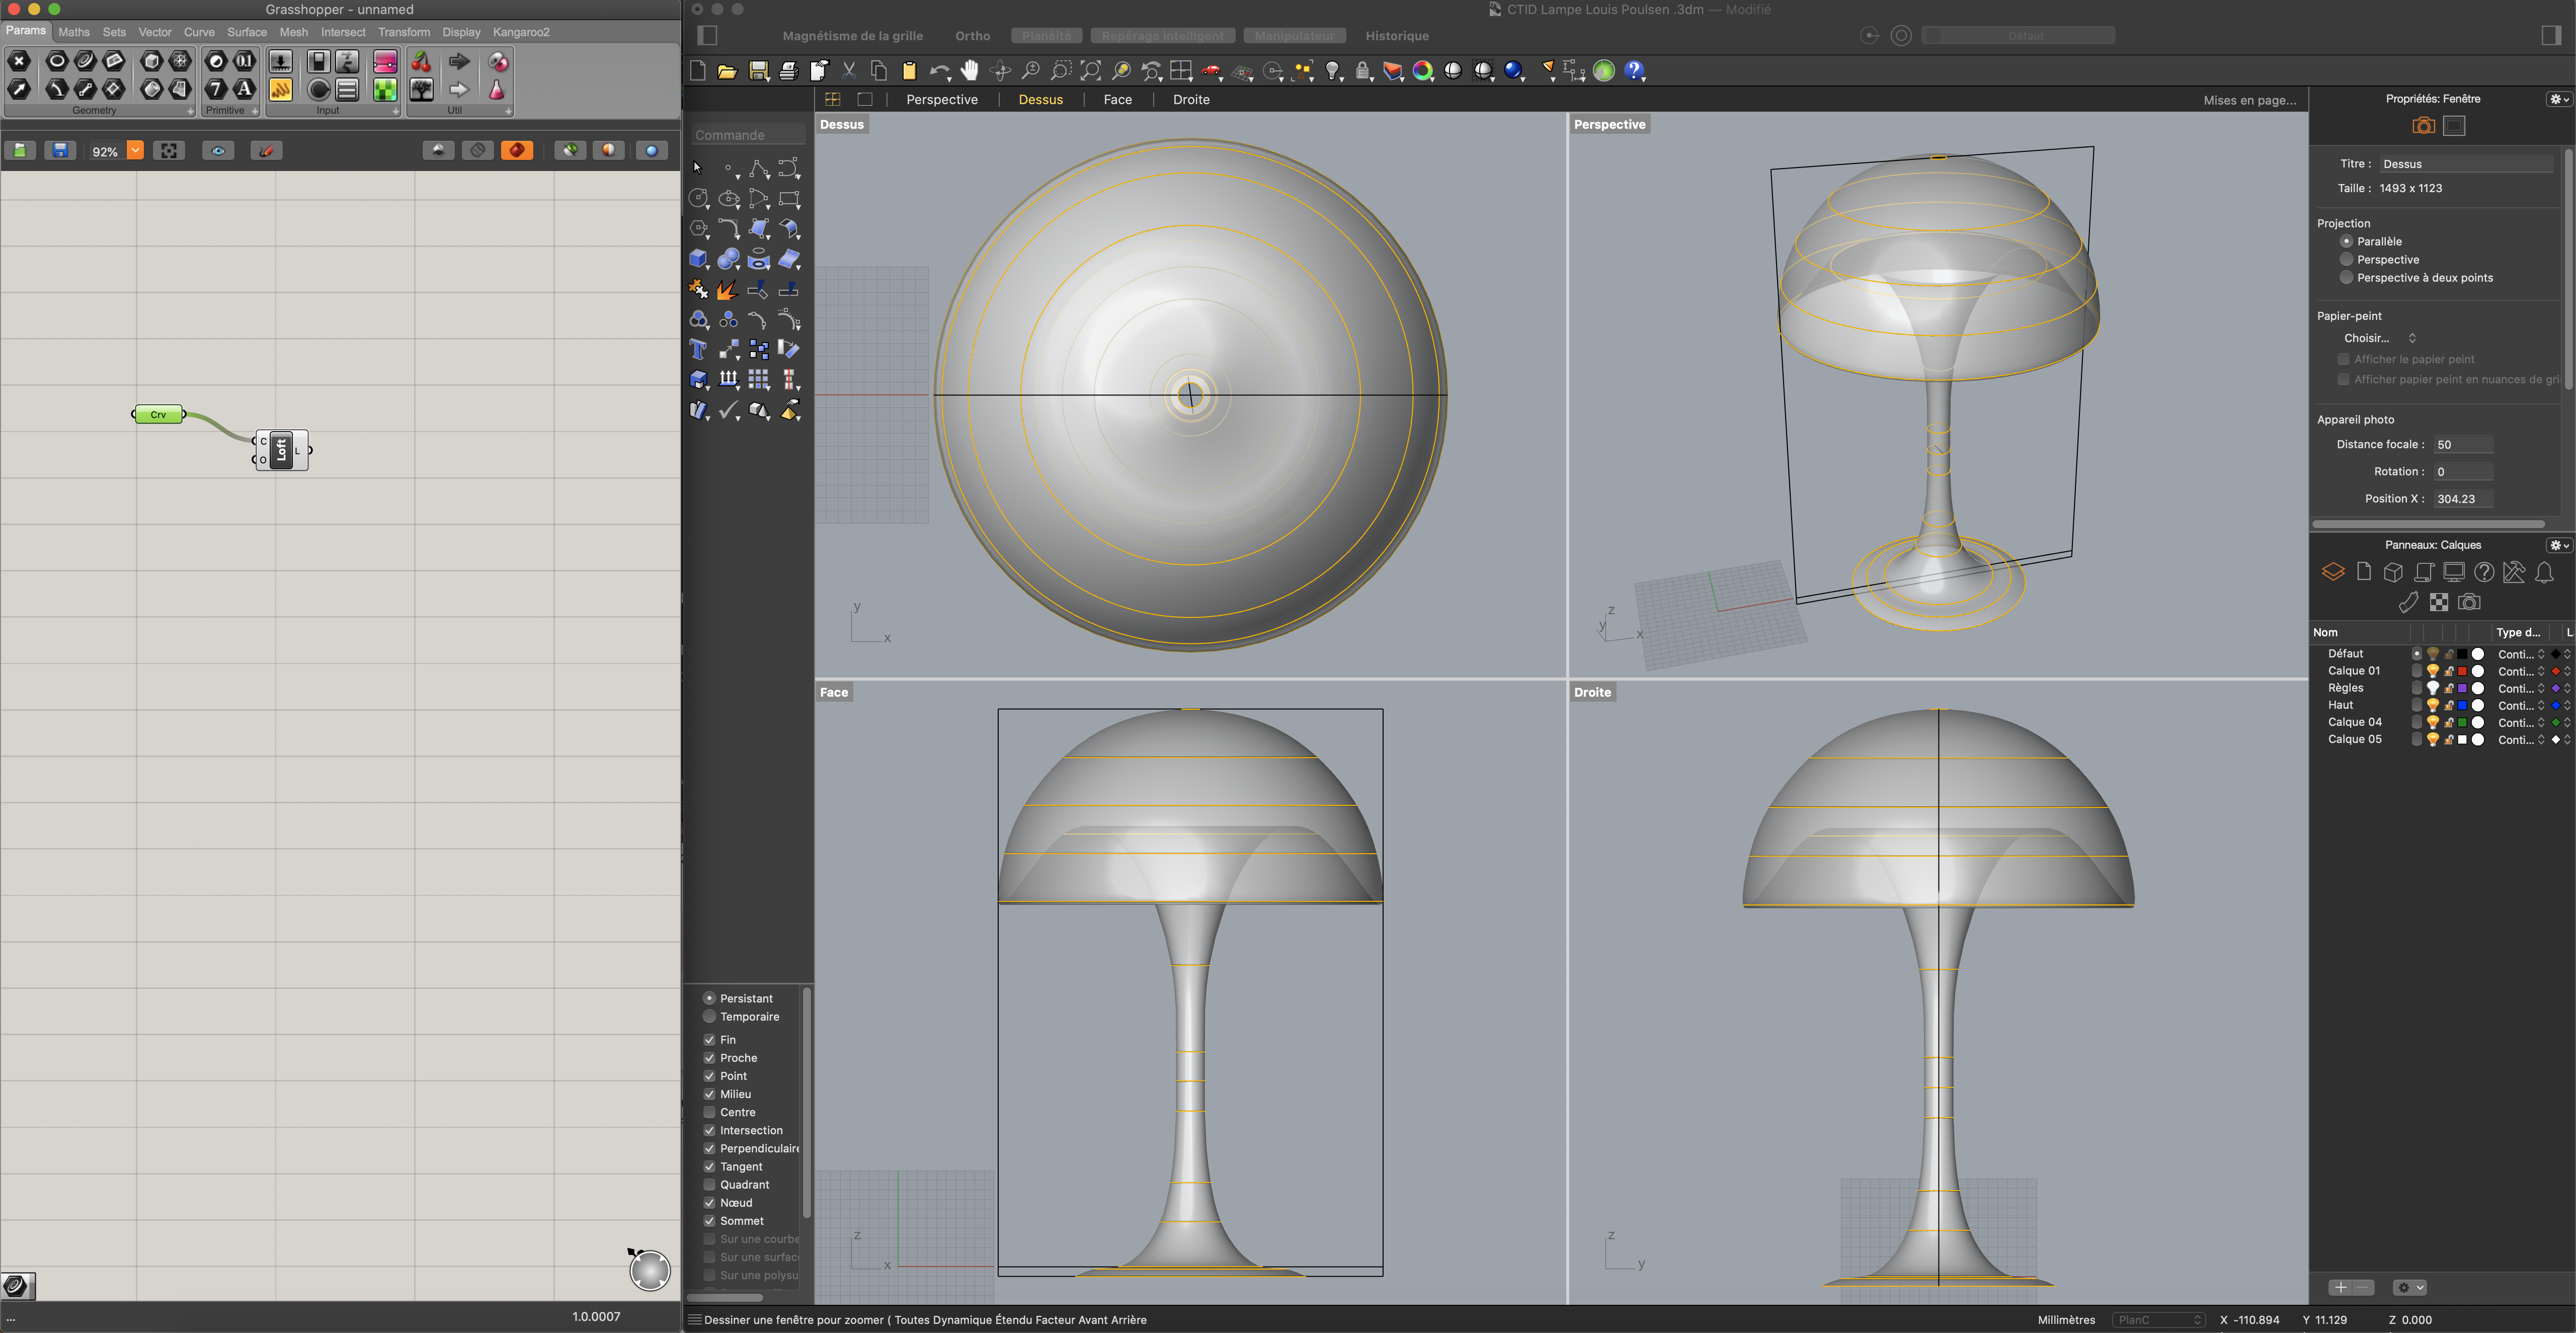Enable the Centre object snap

point(709,1112)
